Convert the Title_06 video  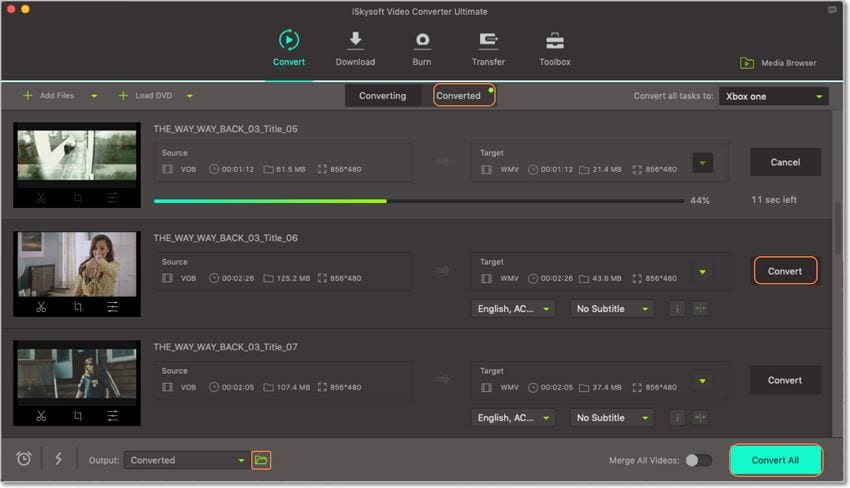(785, 271)
